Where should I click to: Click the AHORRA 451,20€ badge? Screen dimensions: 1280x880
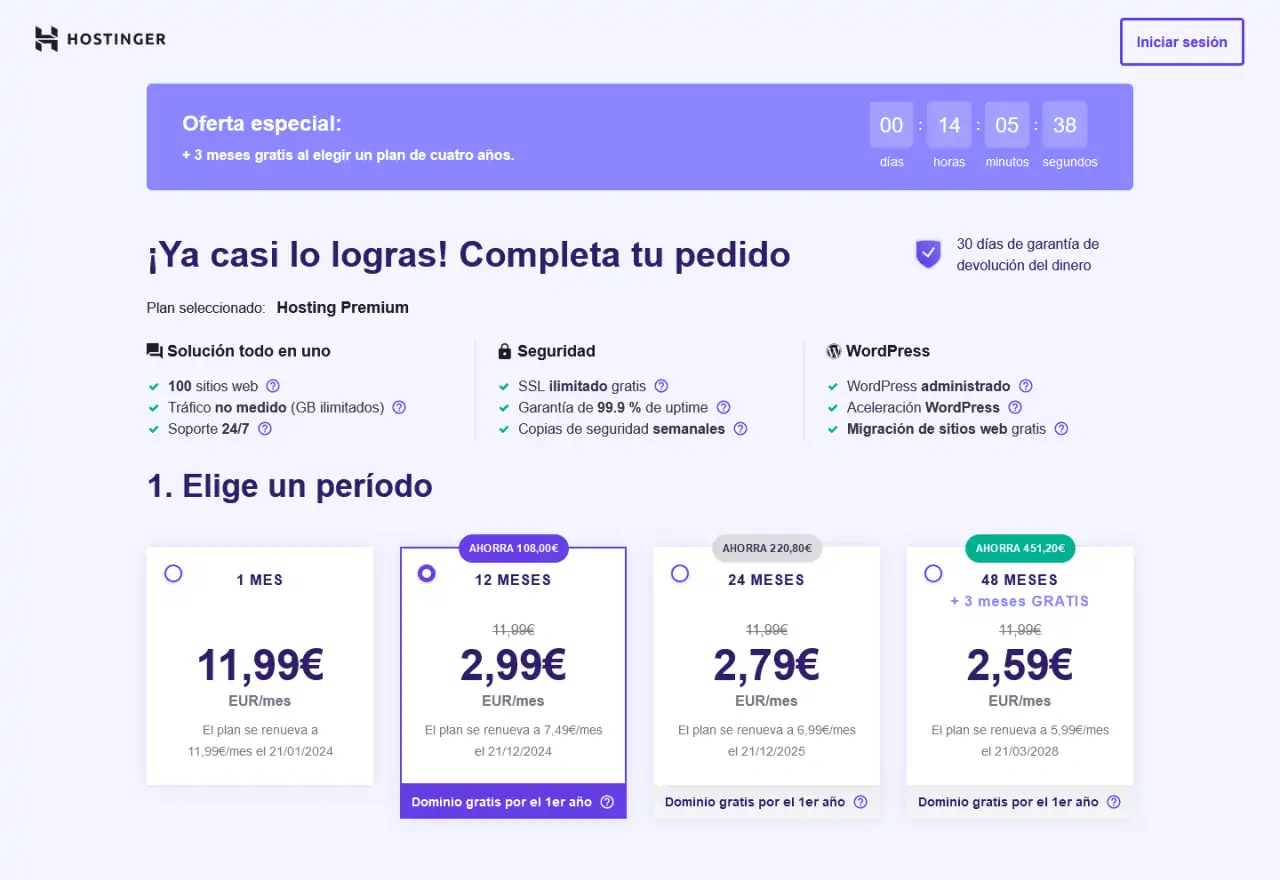click(x=1020, y=548)
